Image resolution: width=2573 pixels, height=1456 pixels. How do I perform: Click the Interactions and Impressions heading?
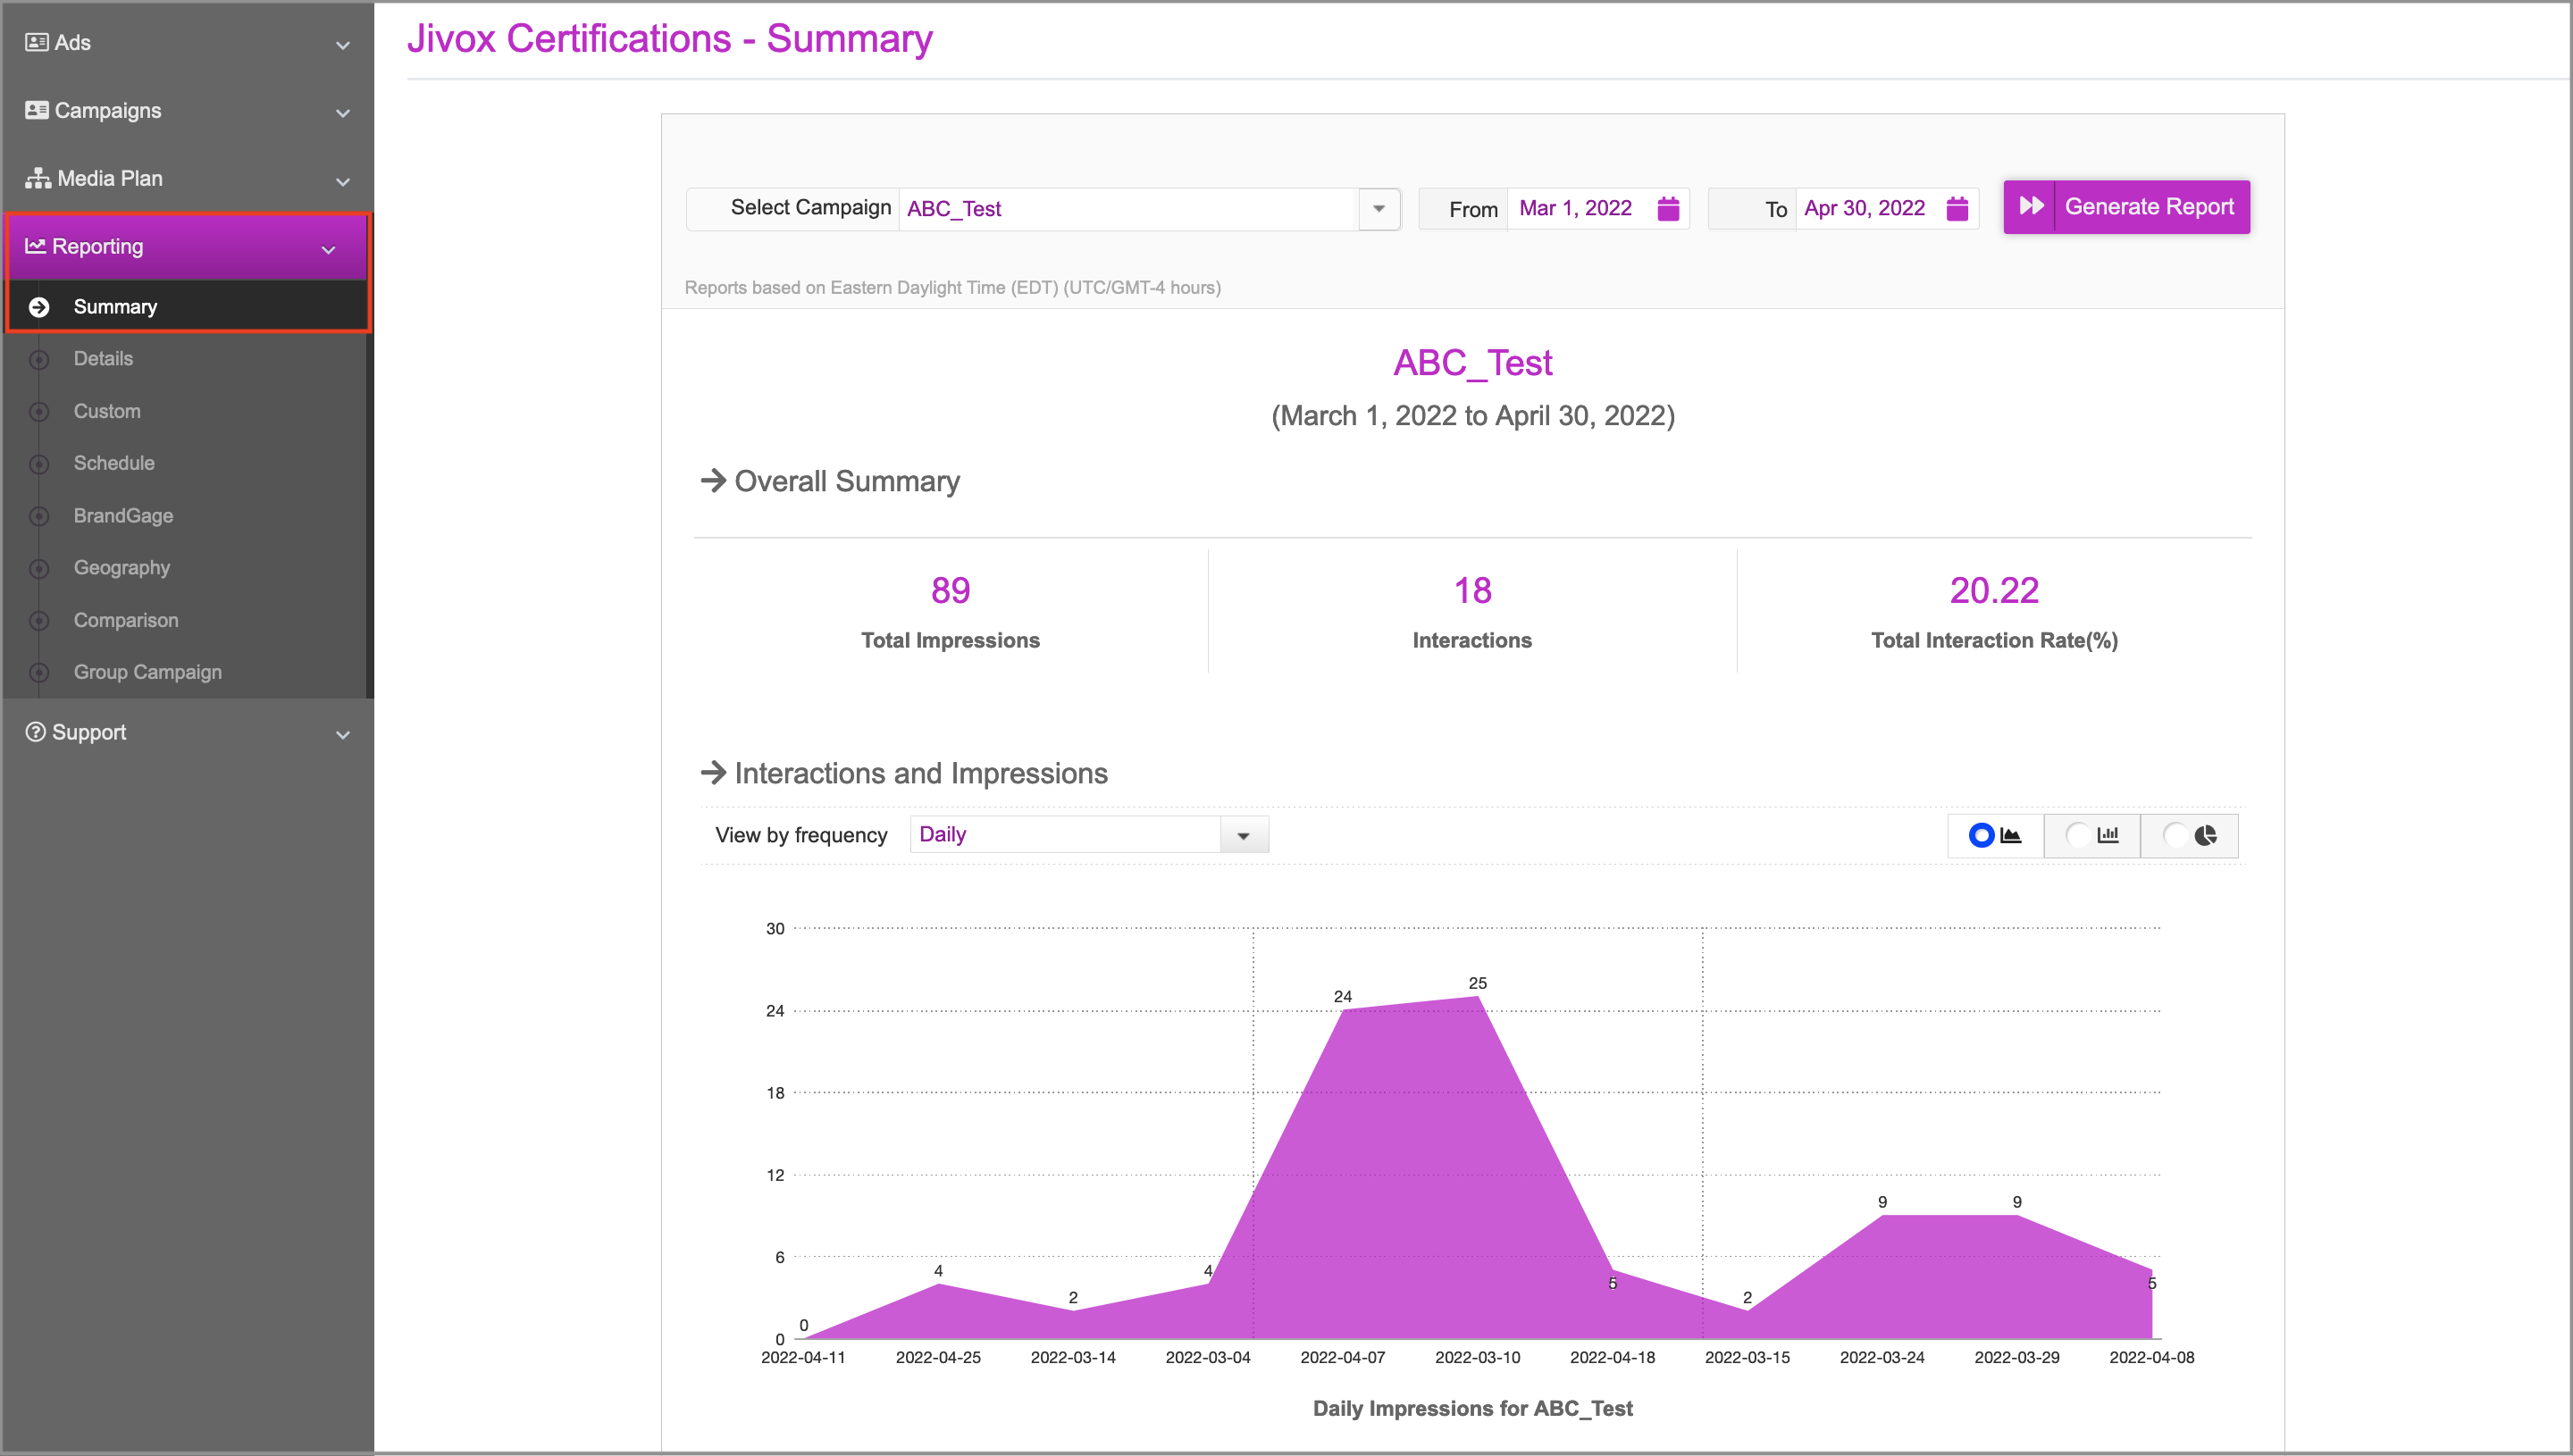(920, 773)
